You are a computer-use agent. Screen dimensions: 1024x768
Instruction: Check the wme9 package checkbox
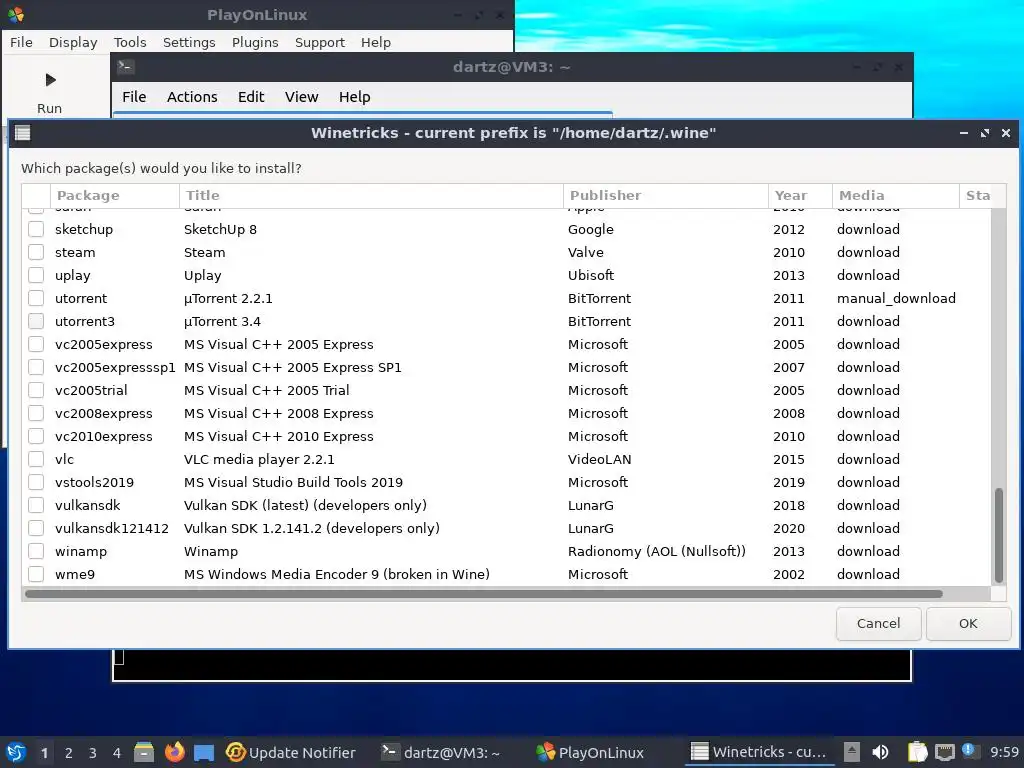[36, 574]
